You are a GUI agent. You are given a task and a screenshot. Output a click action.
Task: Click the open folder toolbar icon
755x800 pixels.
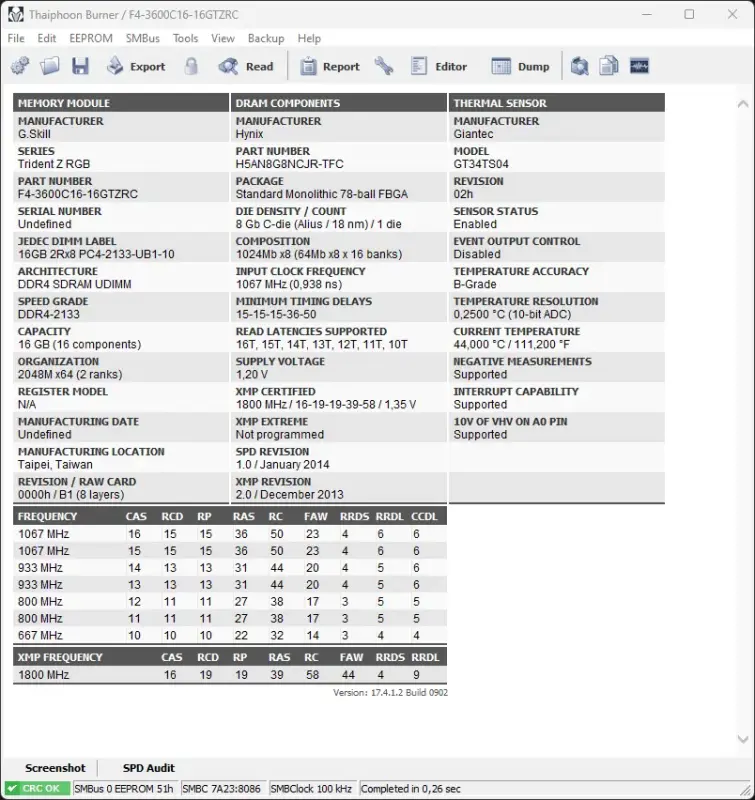(x=50, y=67)
